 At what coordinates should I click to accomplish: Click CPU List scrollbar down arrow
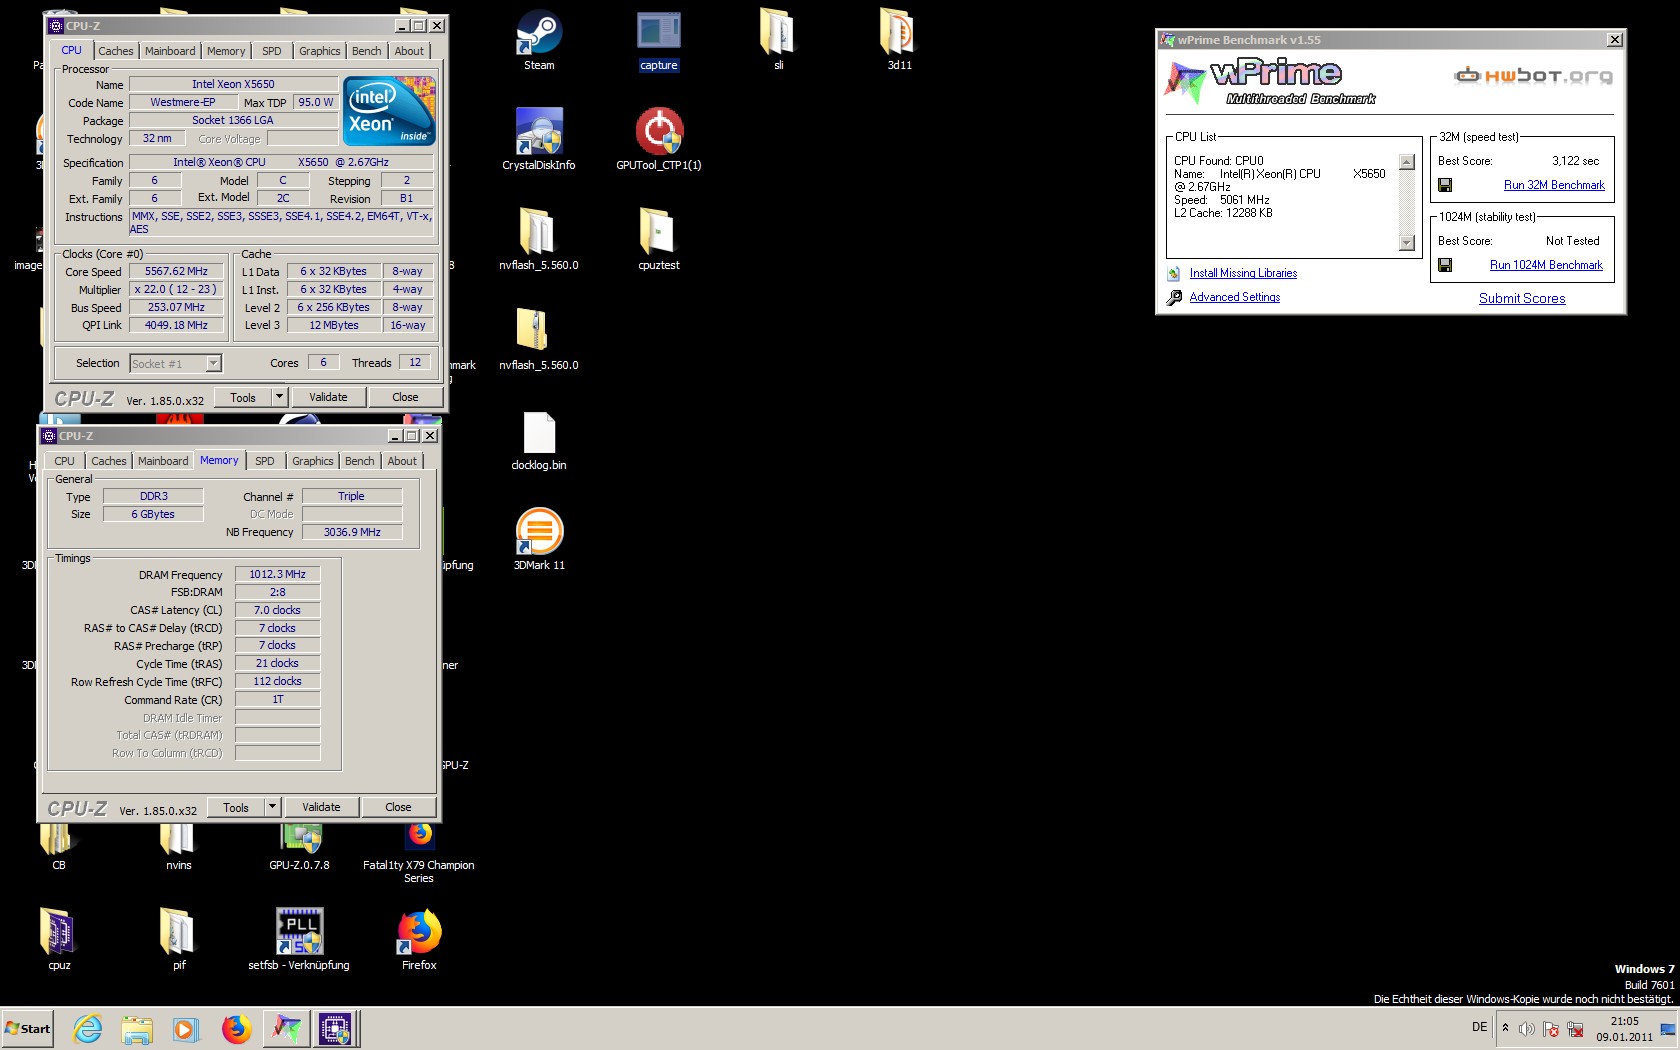pos(1407,243)
